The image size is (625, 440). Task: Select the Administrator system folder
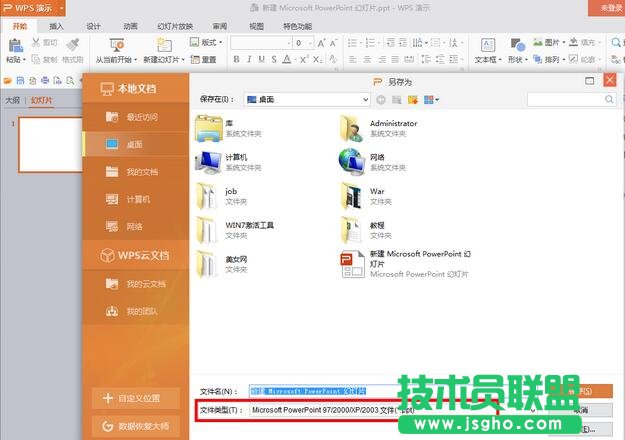point(379,128)
